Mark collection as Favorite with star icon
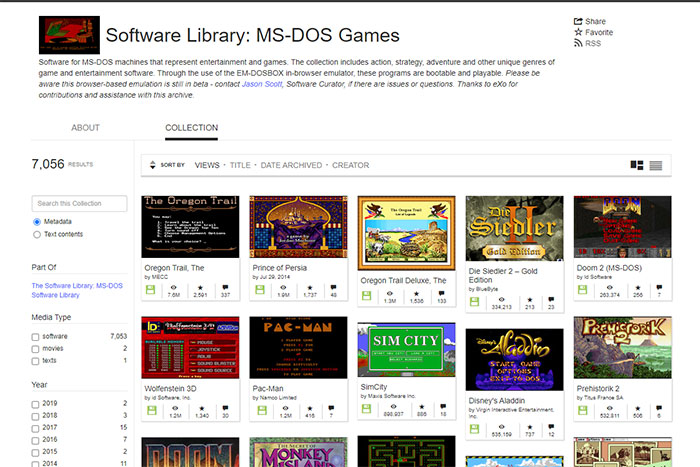Viewport: 700px width, 467px height. click(x=578, y=32)
